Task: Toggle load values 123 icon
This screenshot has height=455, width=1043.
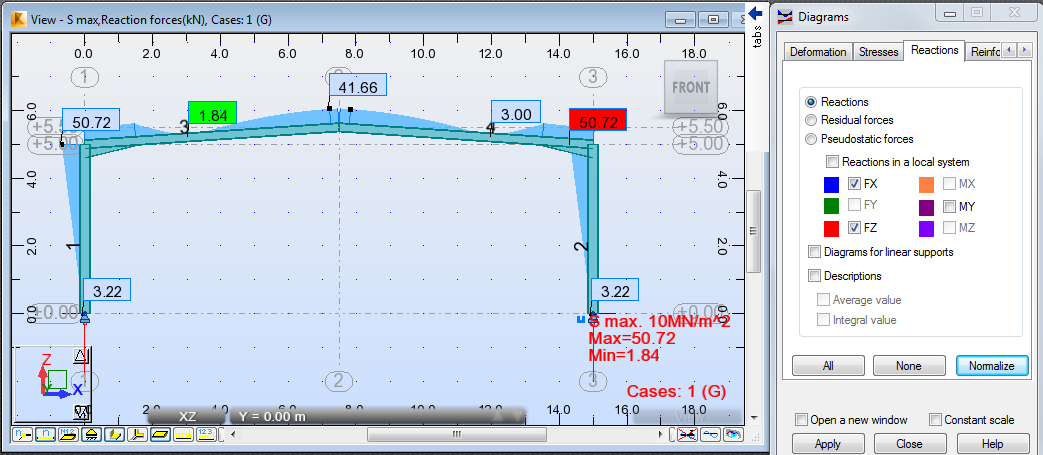Action: pyautogui.click(x=207, y=434)
